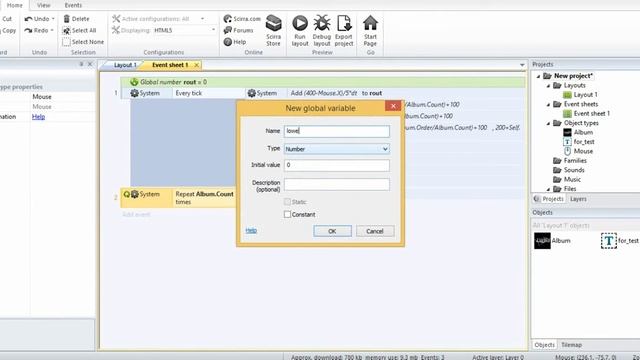640x360 pixels.
Task: Click the Cut command
Action: (7, 19)
